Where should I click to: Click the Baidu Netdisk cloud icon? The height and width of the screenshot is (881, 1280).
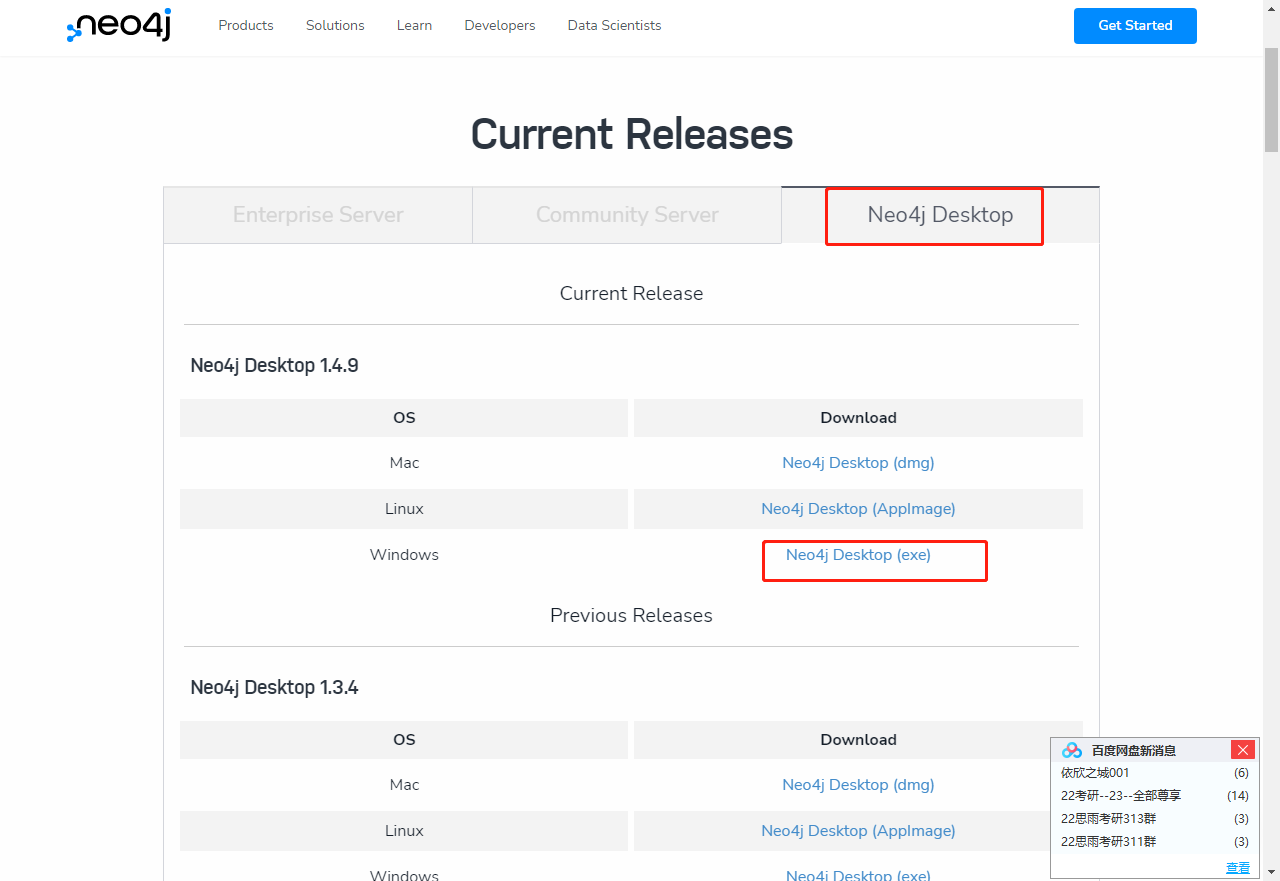coord(1072,750)
